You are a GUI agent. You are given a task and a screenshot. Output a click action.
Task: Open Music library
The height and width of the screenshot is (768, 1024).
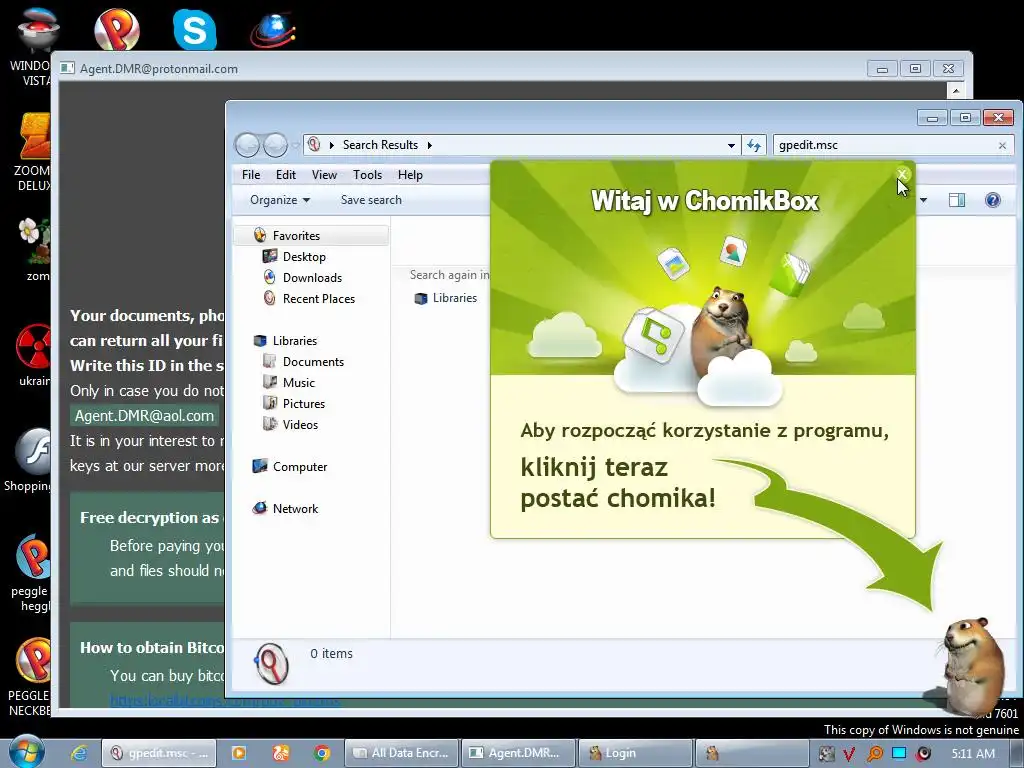(298, 382)
